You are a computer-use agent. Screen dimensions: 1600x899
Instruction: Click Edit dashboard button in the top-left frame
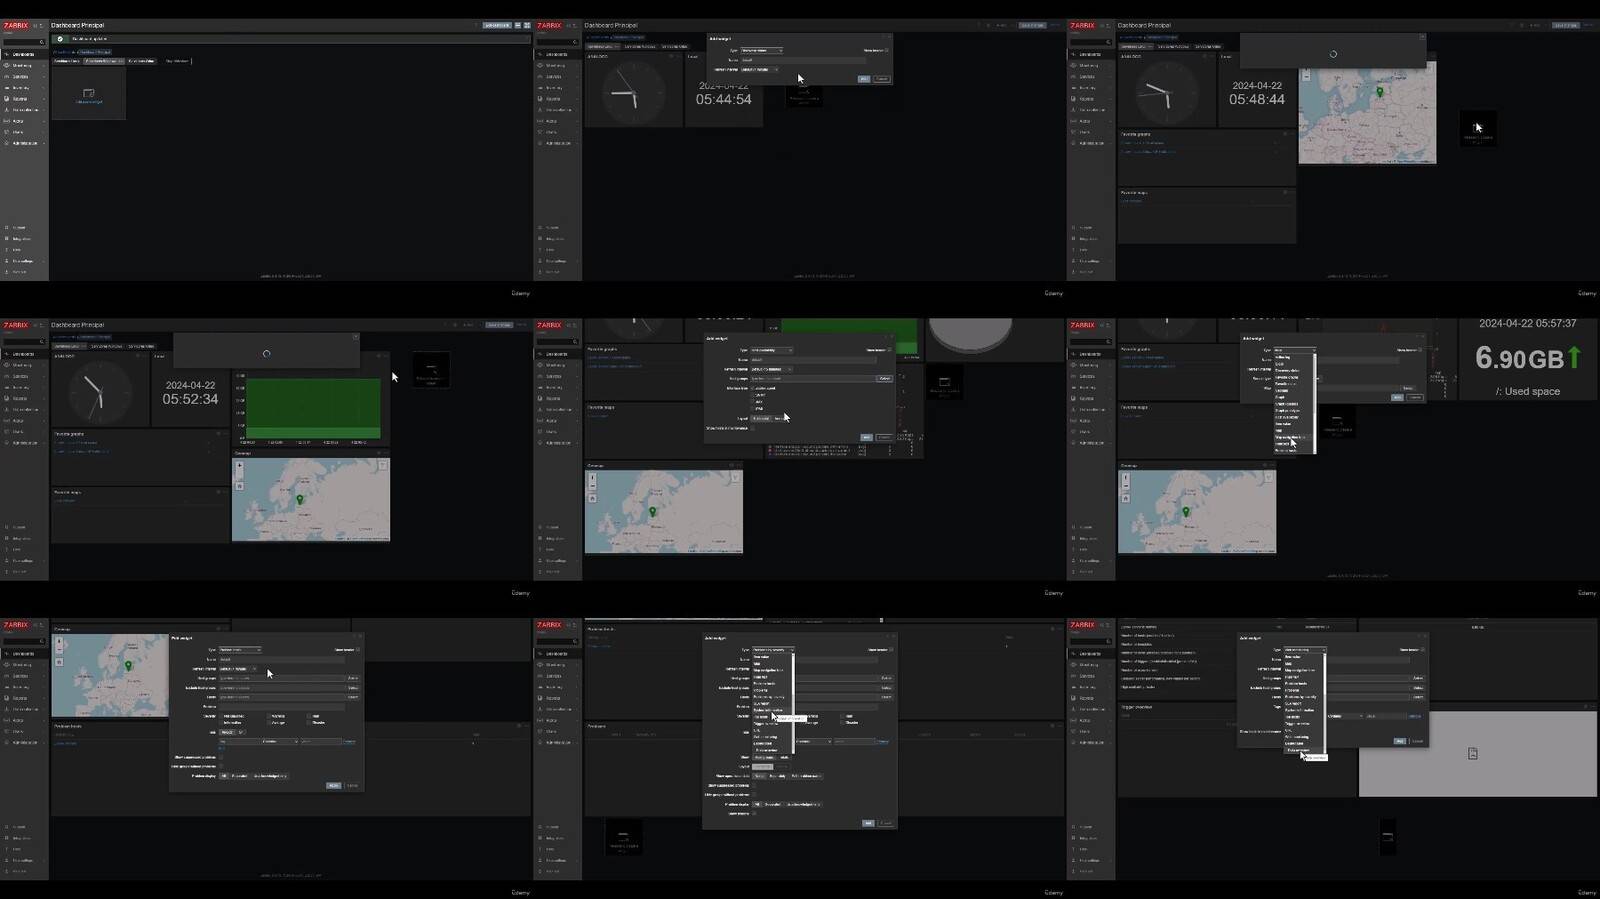(x=497, y=25)
